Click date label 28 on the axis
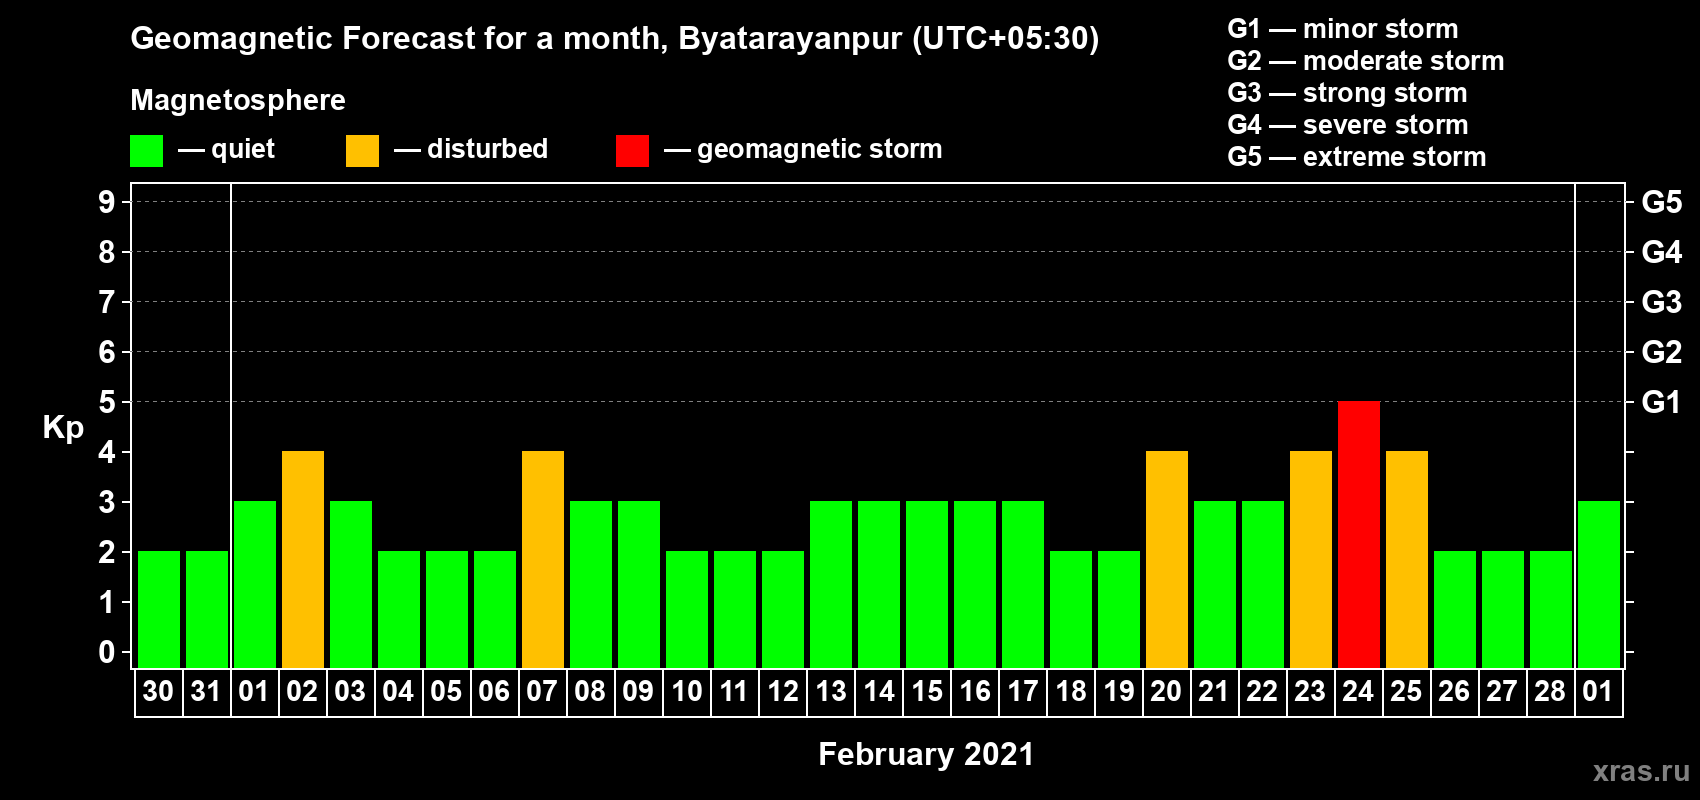The height and width of the screenshot is (800, 1700). click(x=1550, y=692)
